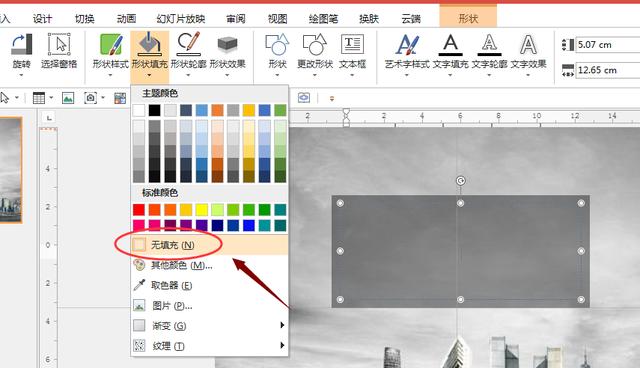Choose 取色器 (E) menu entry
Screen dimensions: 640x368
(210, 285)
